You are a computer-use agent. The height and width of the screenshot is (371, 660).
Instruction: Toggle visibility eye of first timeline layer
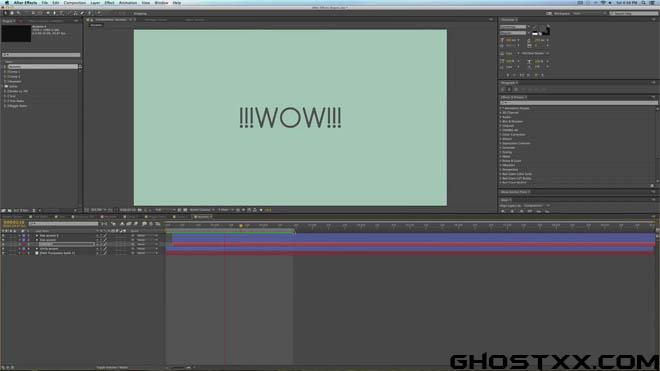3,235
